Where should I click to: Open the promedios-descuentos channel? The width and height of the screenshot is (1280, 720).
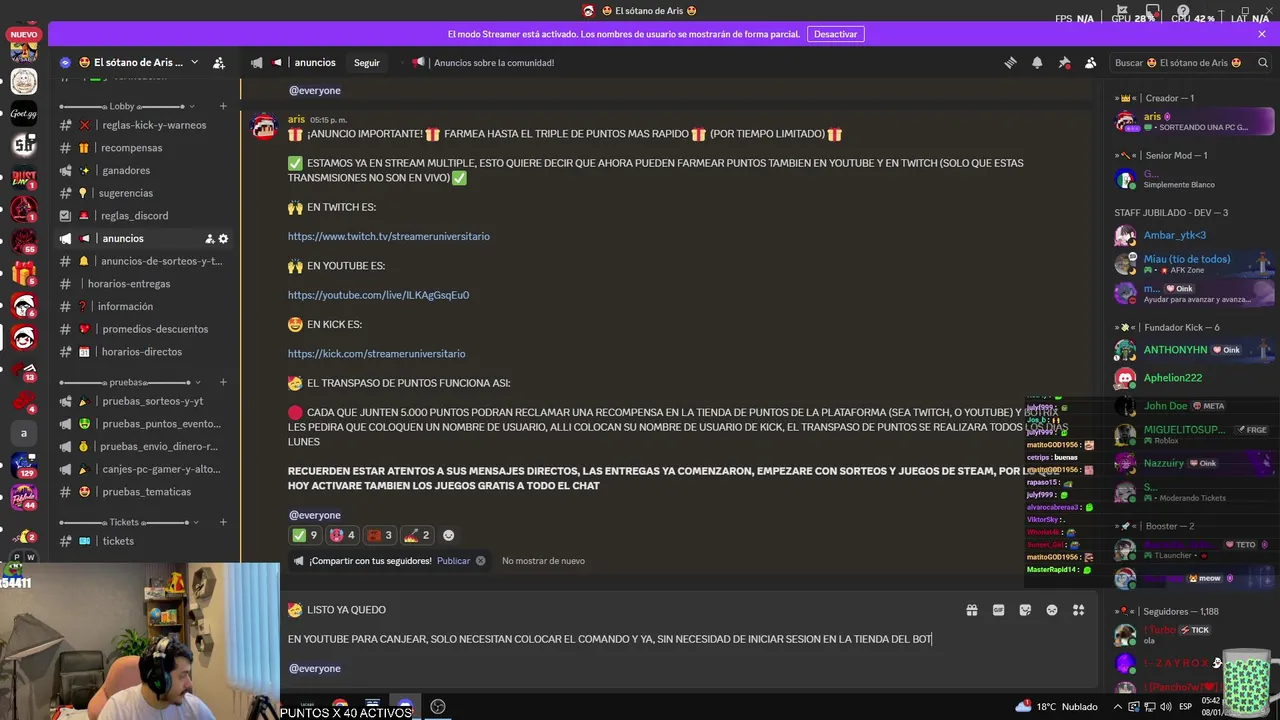click(x=144, y=329)
